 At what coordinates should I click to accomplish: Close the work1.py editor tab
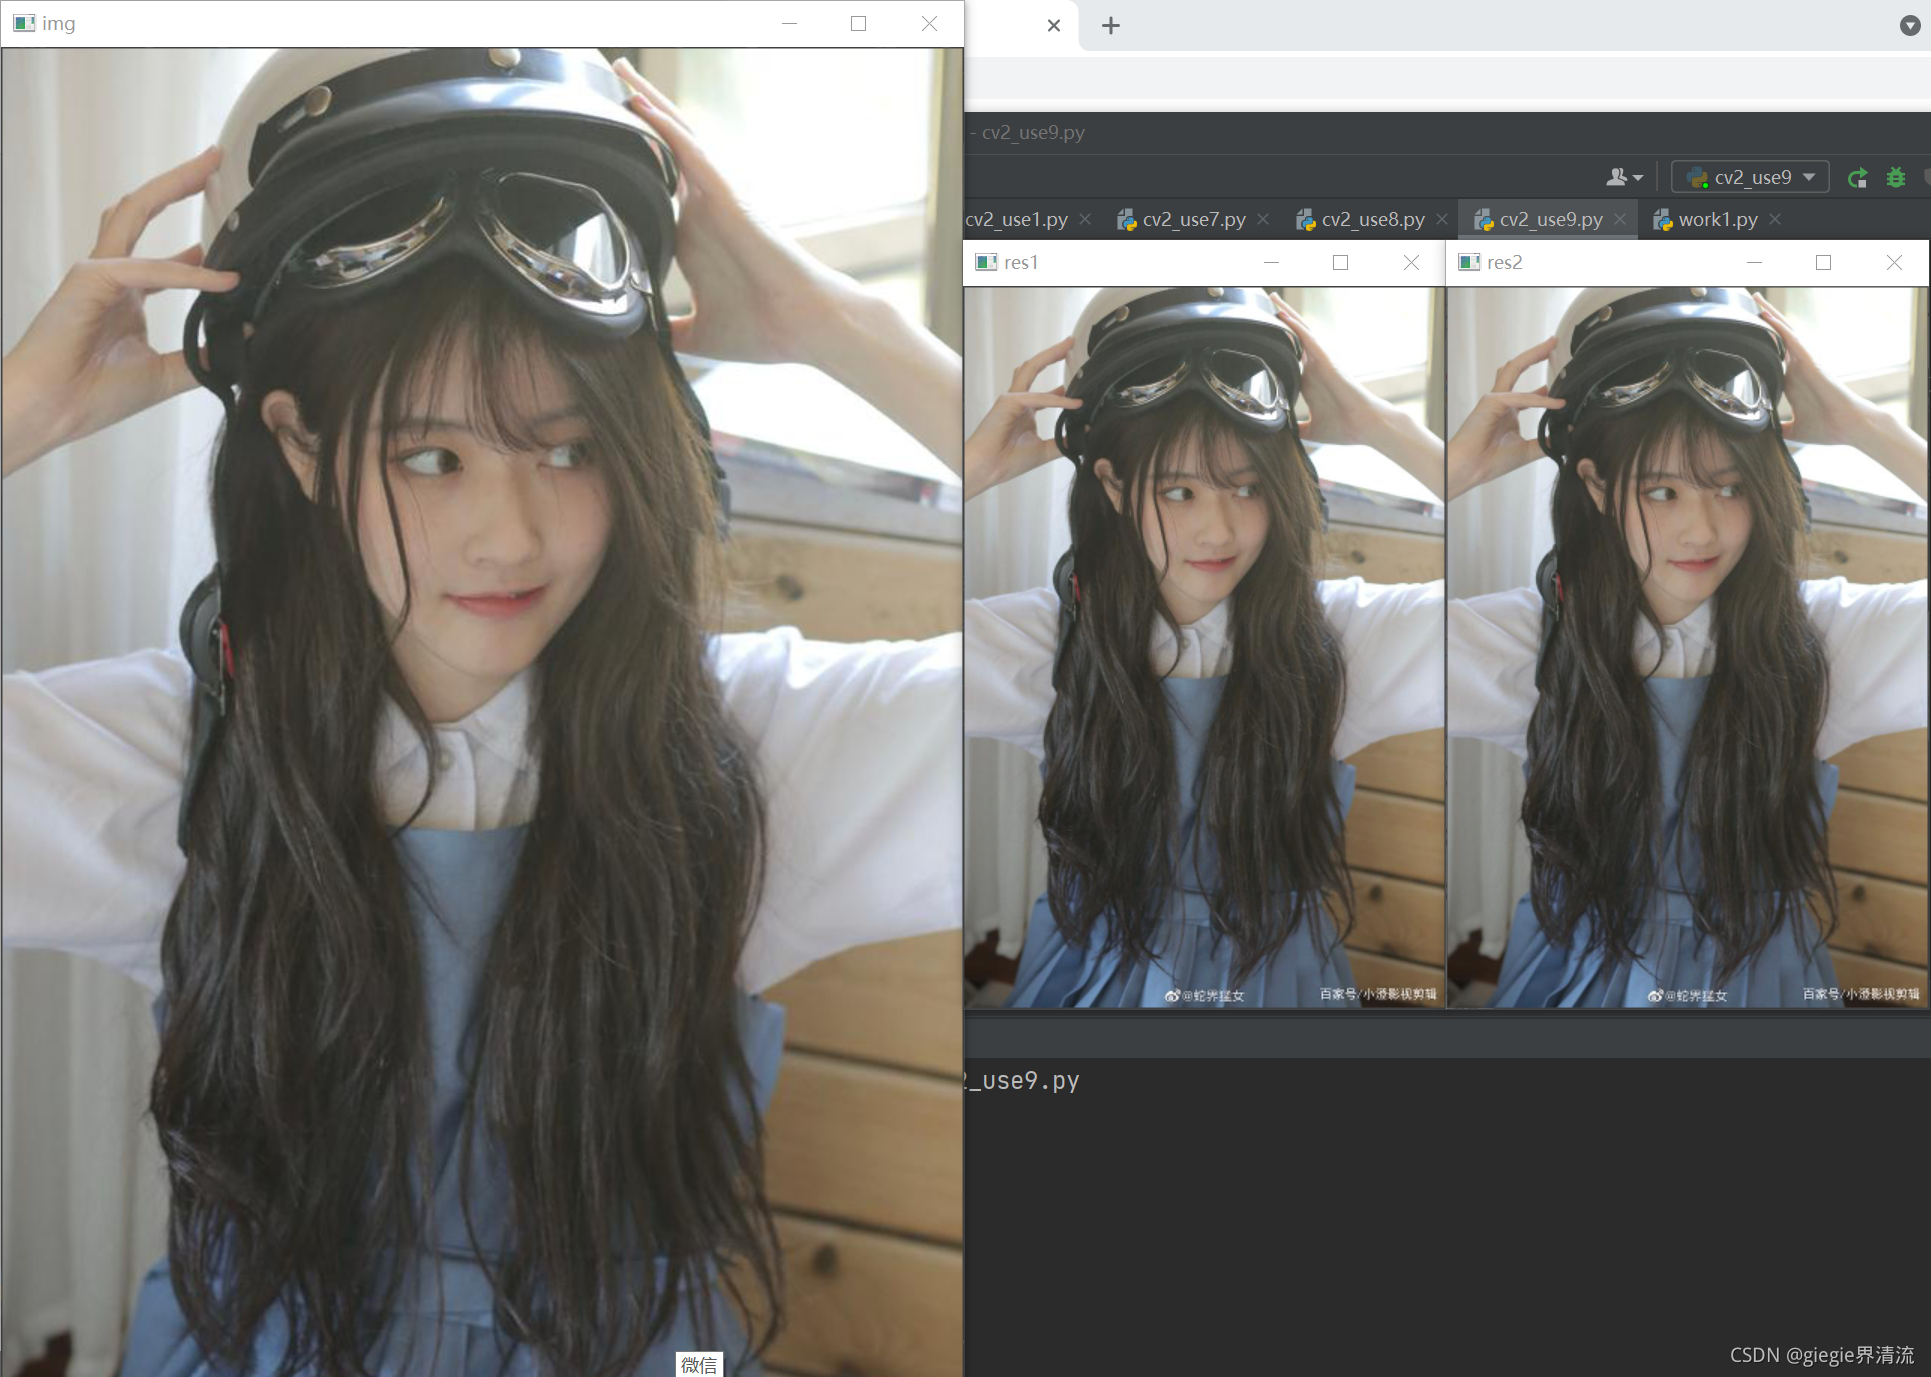click(x=1775, y=220)
